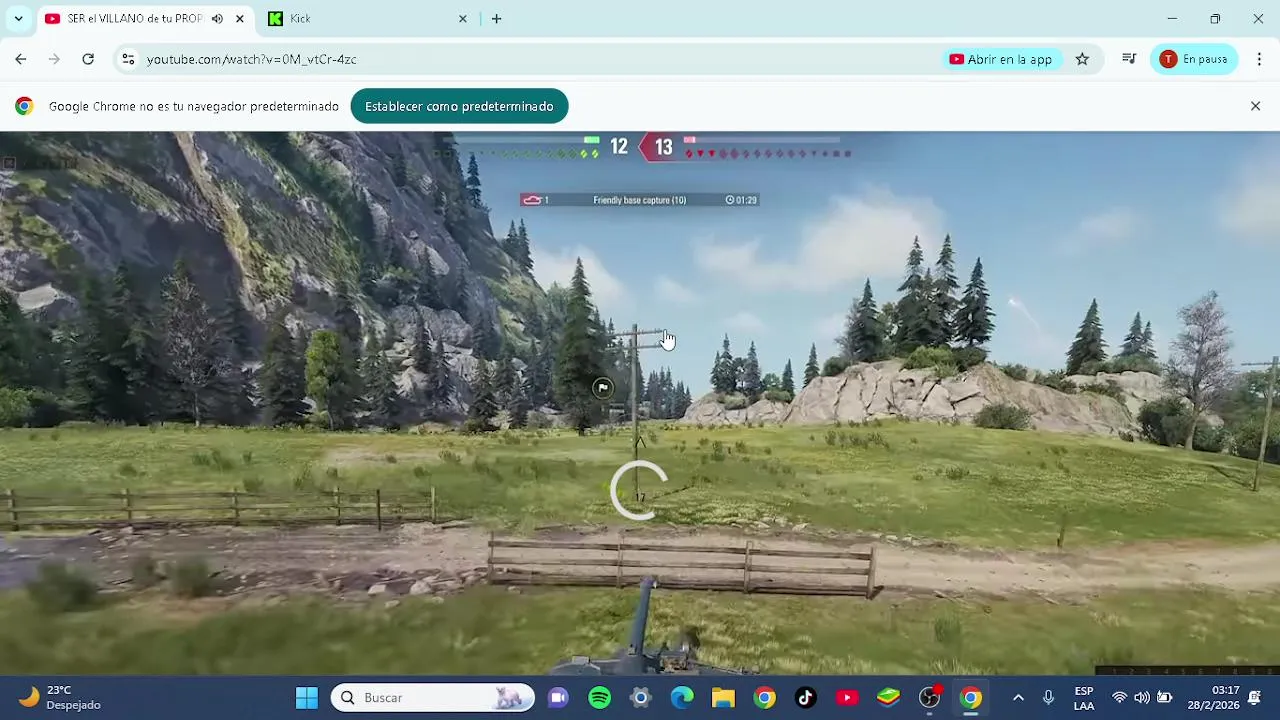Viewport: 1280px width, 720px height.
Task: Open the Settings gear taskbar app
Action: tap(641, 697)
